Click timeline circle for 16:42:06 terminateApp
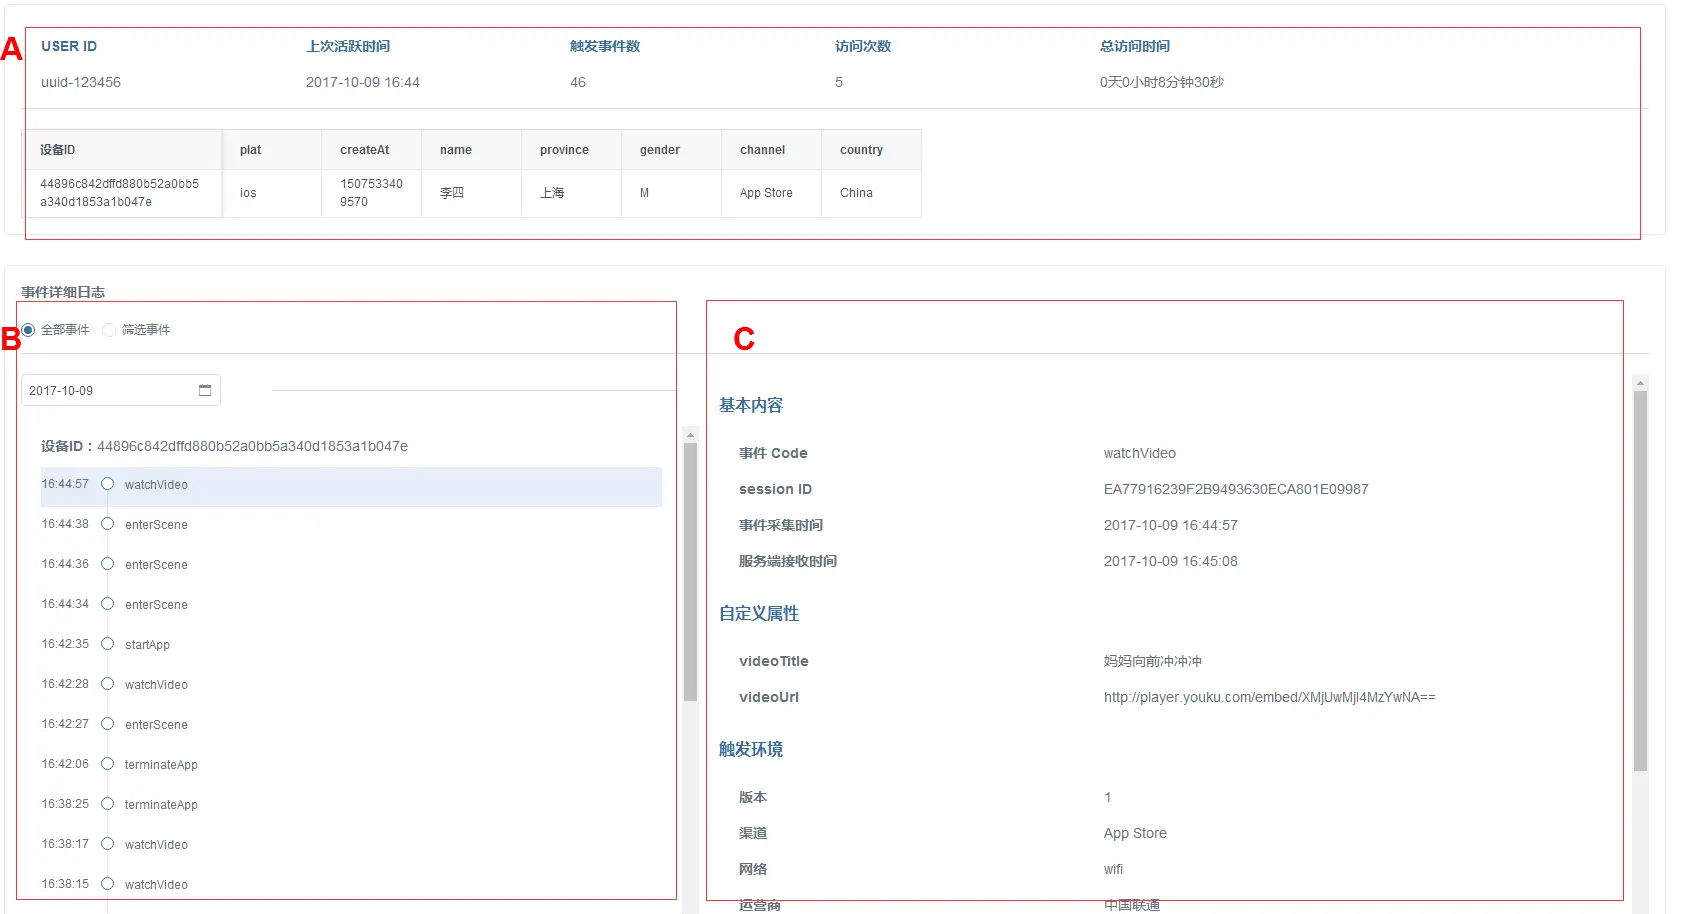Viewport: 1693px width, 914px height. [x=107, y=764]
